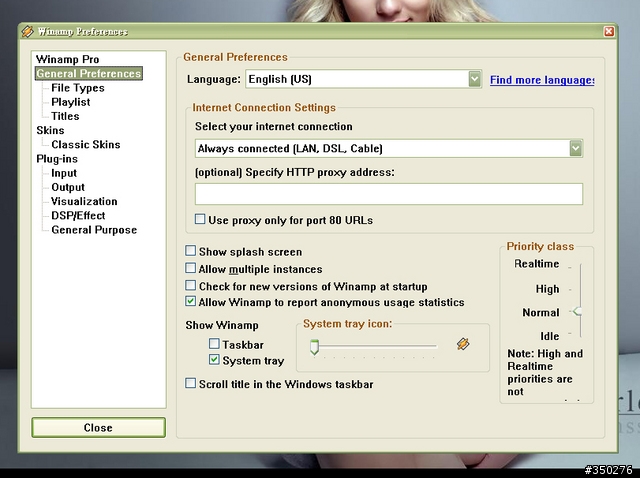Tick Allow multiple instances checkbox
Viewport: 640px width, 478px height.
pyautogui.click(x=190, y=268)
